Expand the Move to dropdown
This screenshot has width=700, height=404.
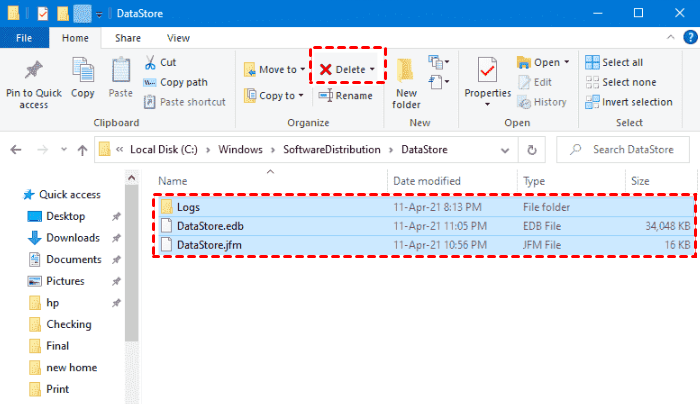point(303,69)
